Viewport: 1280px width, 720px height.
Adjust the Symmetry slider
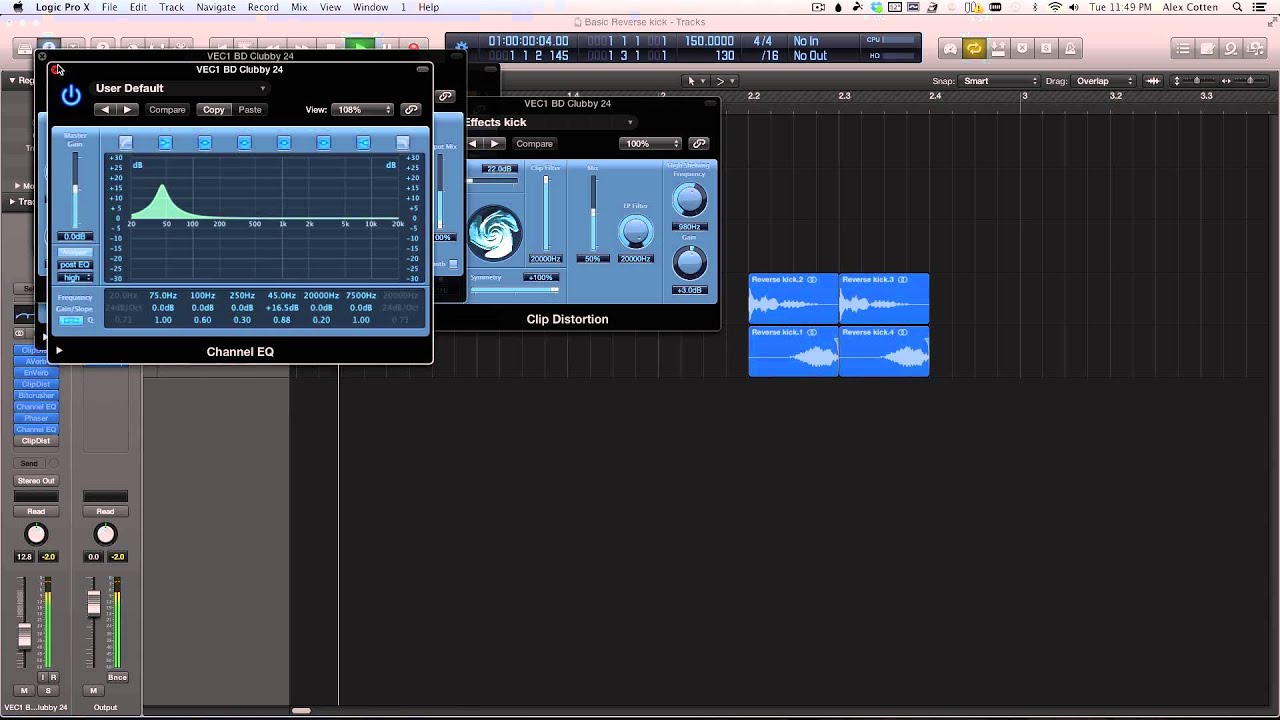514,290
